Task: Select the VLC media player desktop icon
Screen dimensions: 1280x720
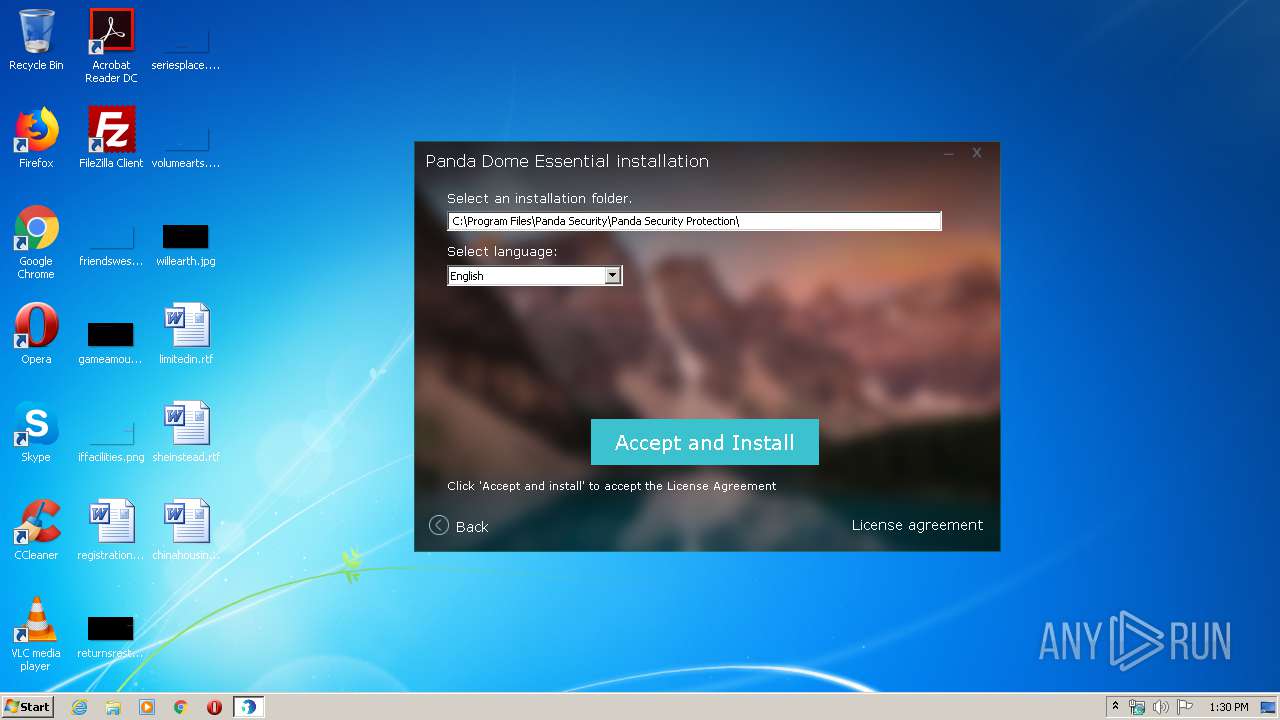Action: point(36,635)
